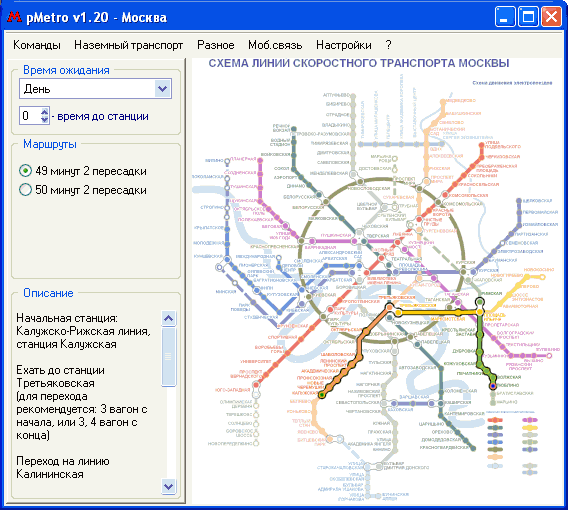Click the Щёлковская terminal station dot
The width and height of the screenshot is (568, 510).
(518, 201)
